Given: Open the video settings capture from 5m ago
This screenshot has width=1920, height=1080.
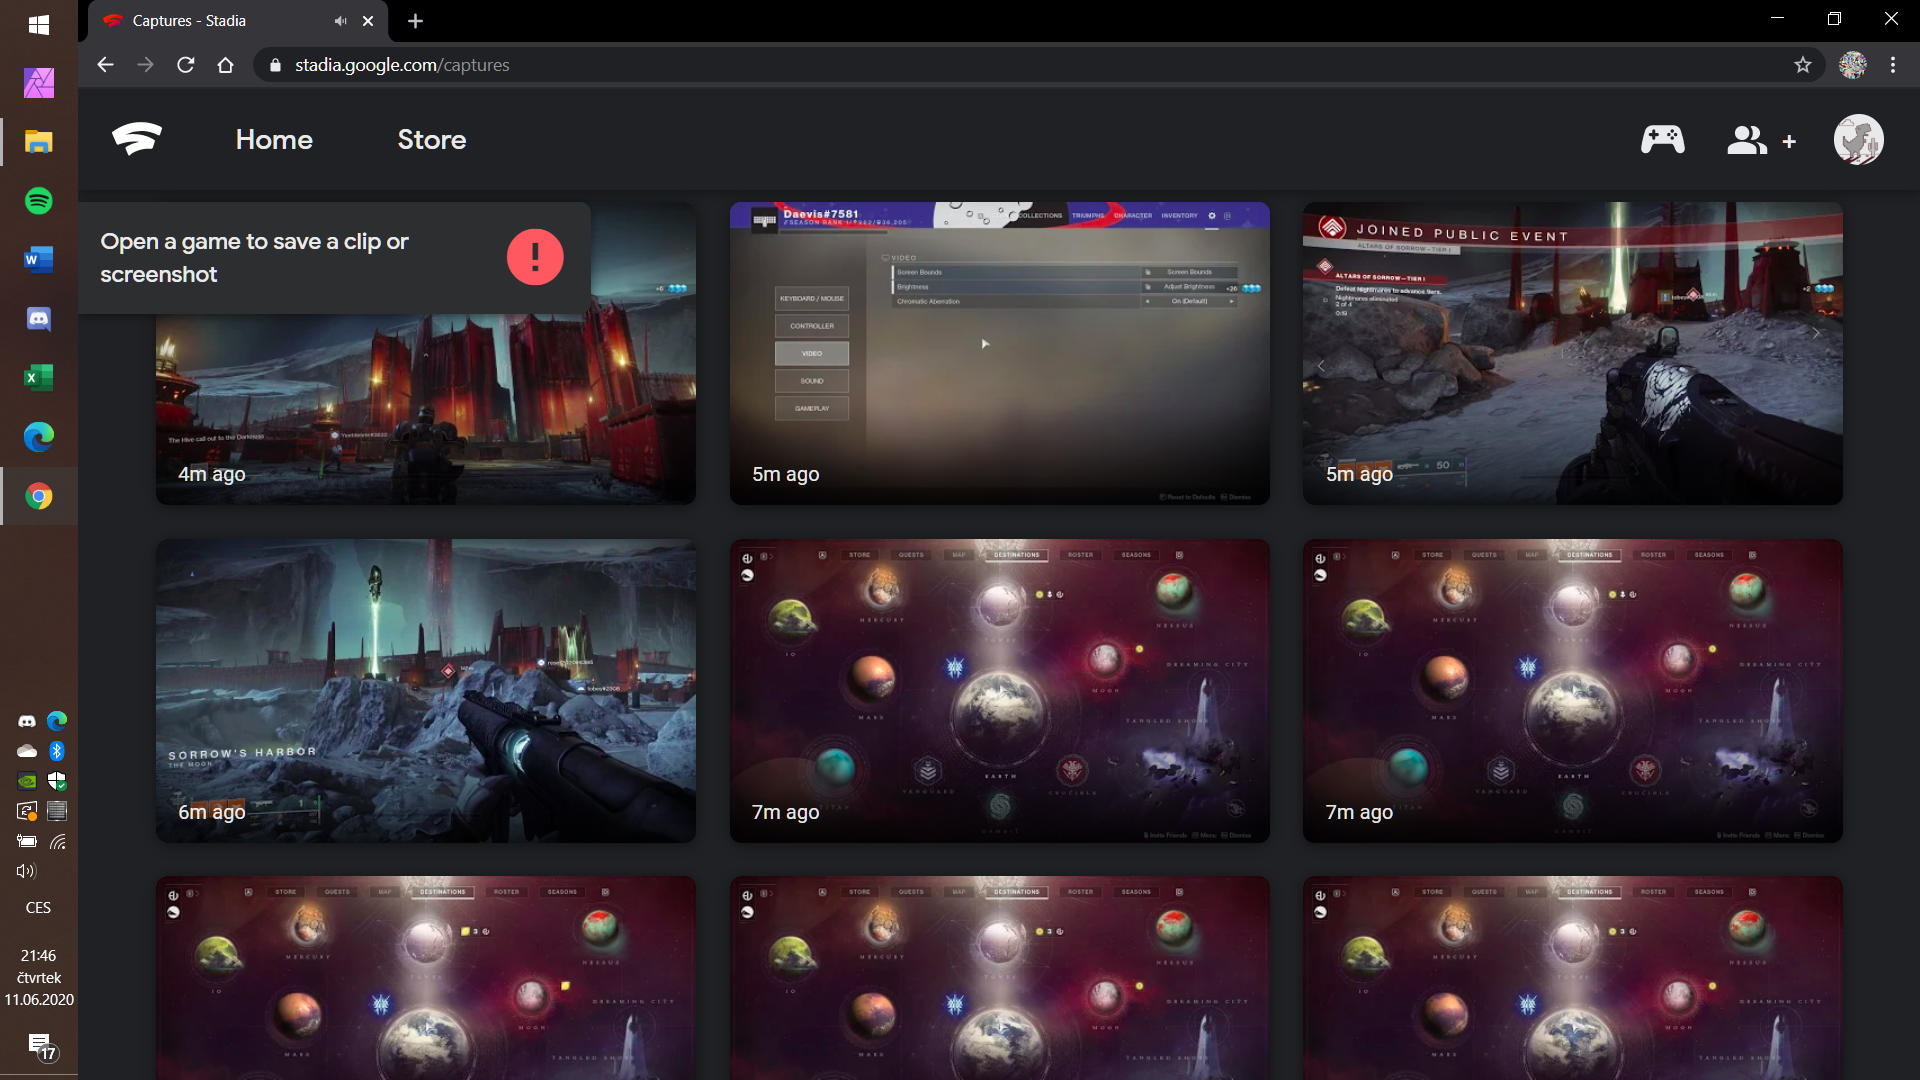Looking at the screenshot, I should pyautogui.click(x=999, y=354).
